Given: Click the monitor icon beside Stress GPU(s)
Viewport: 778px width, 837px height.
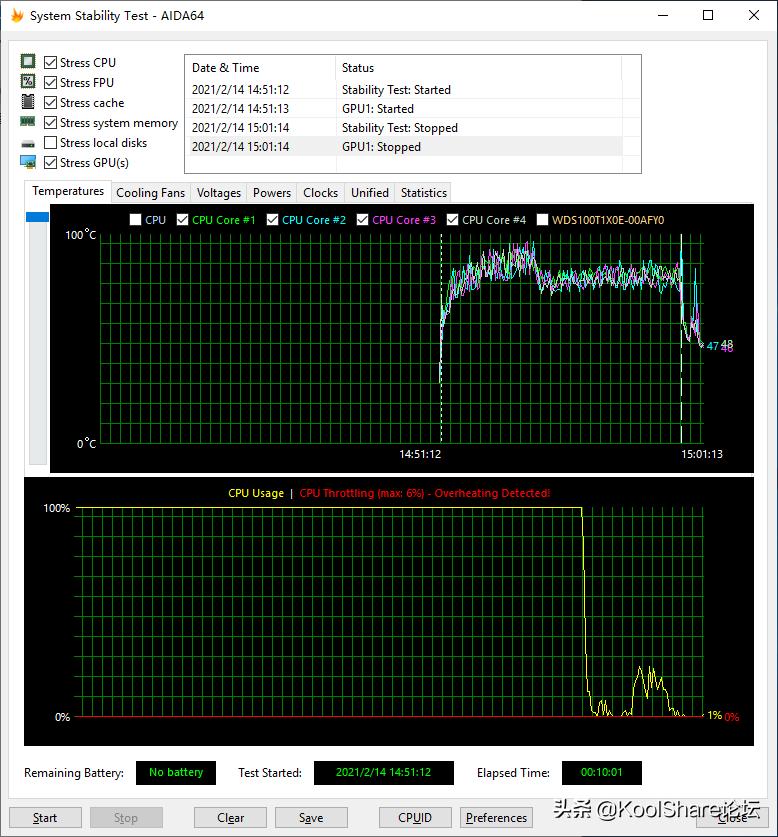Looking at the screenshot, I should pos(28,162).
